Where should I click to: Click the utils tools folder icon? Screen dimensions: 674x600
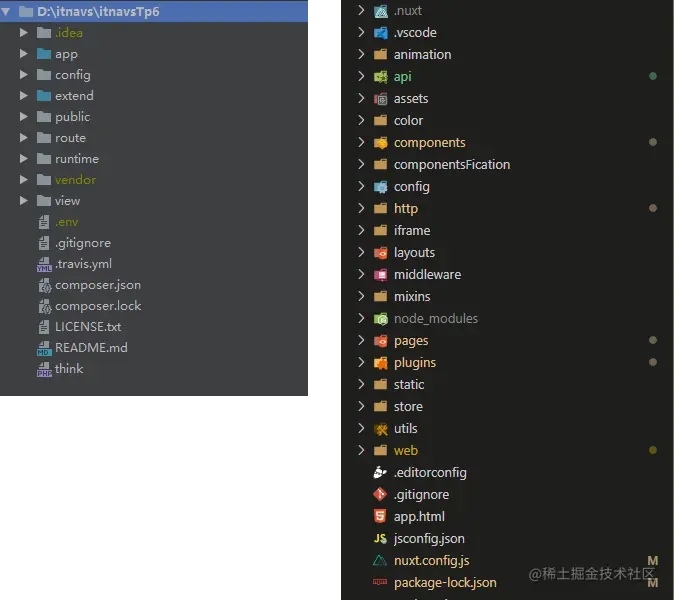(x=381, y=429)
